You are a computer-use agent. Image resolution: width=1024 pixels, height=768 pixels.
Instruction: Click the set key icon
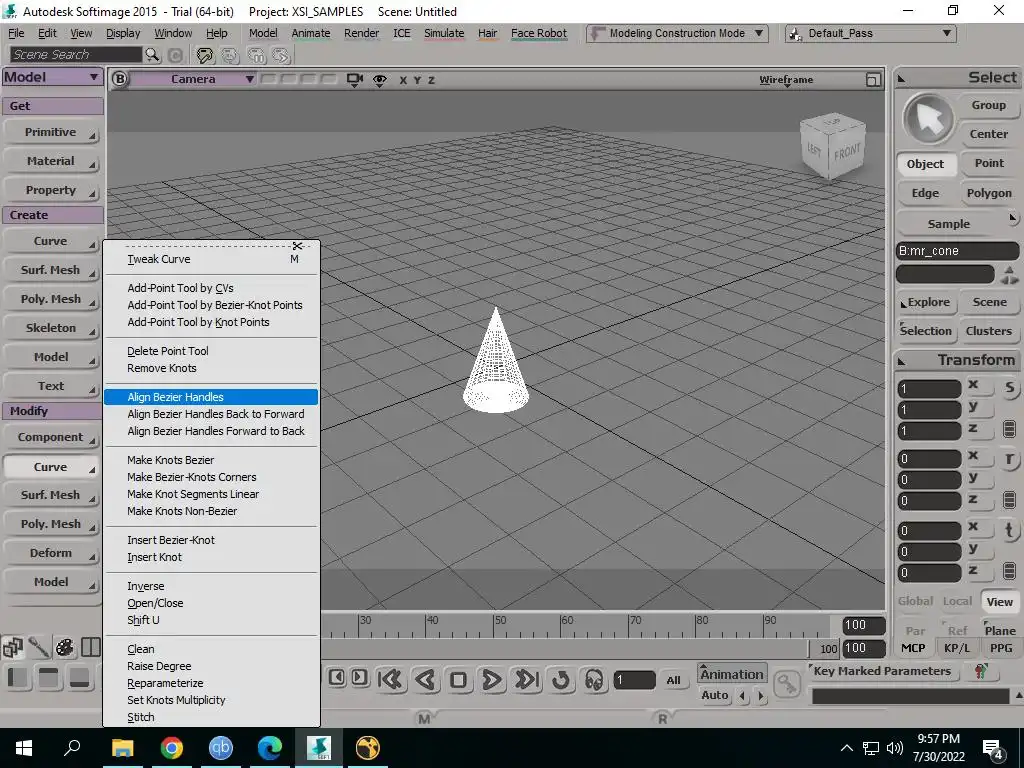pyautogui.click(x=787, y=684)
